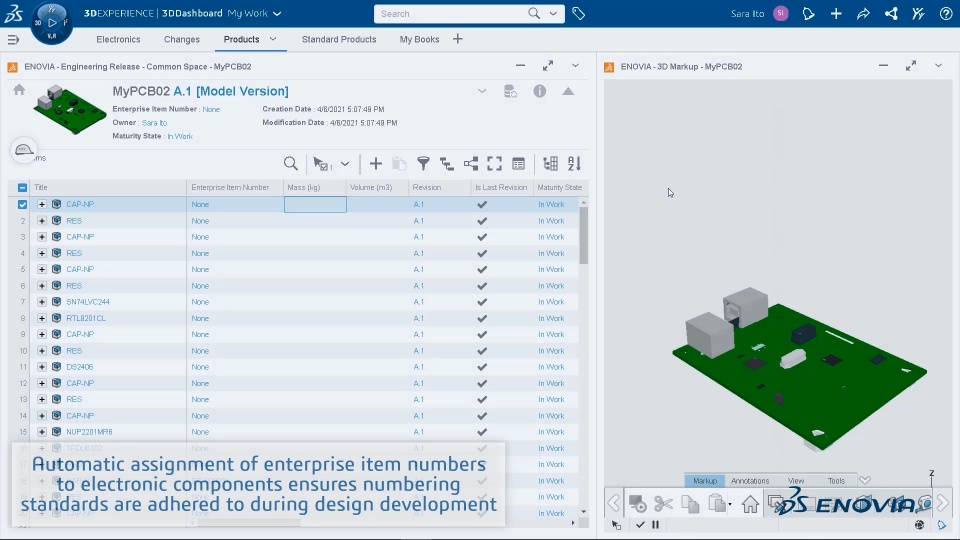Click the share arrow icon in top bar

[863, 13]
